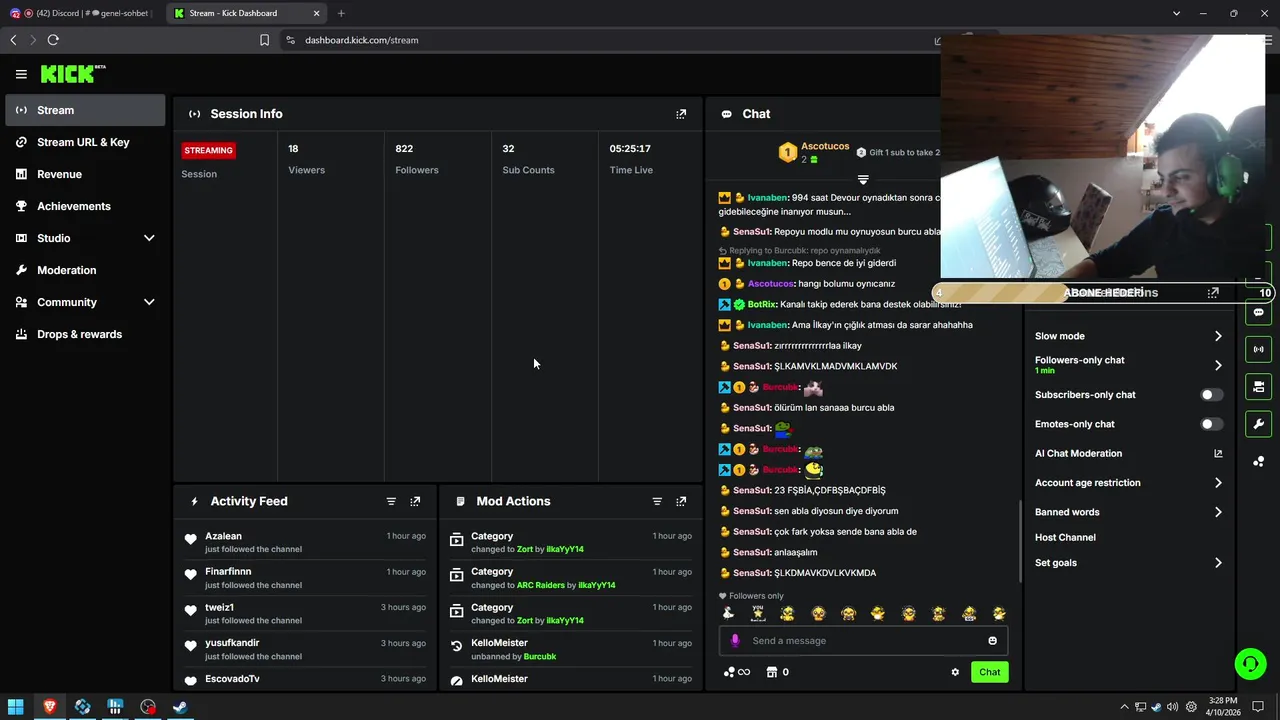Open Set goals options
1280x720 pixels.
click(1128, 563)
